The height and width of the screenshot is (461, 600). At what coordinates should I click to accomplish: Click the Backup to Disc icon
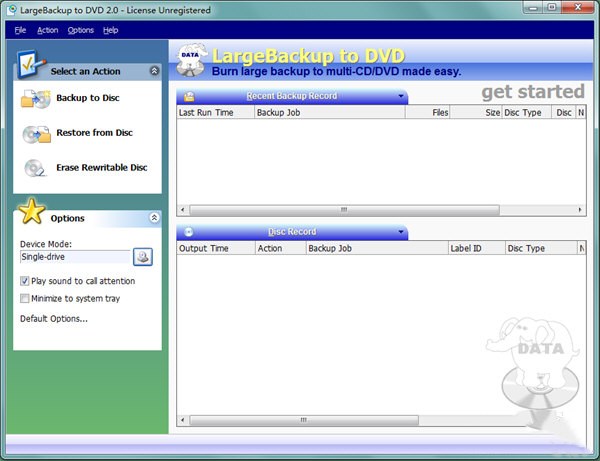(35, 98)
